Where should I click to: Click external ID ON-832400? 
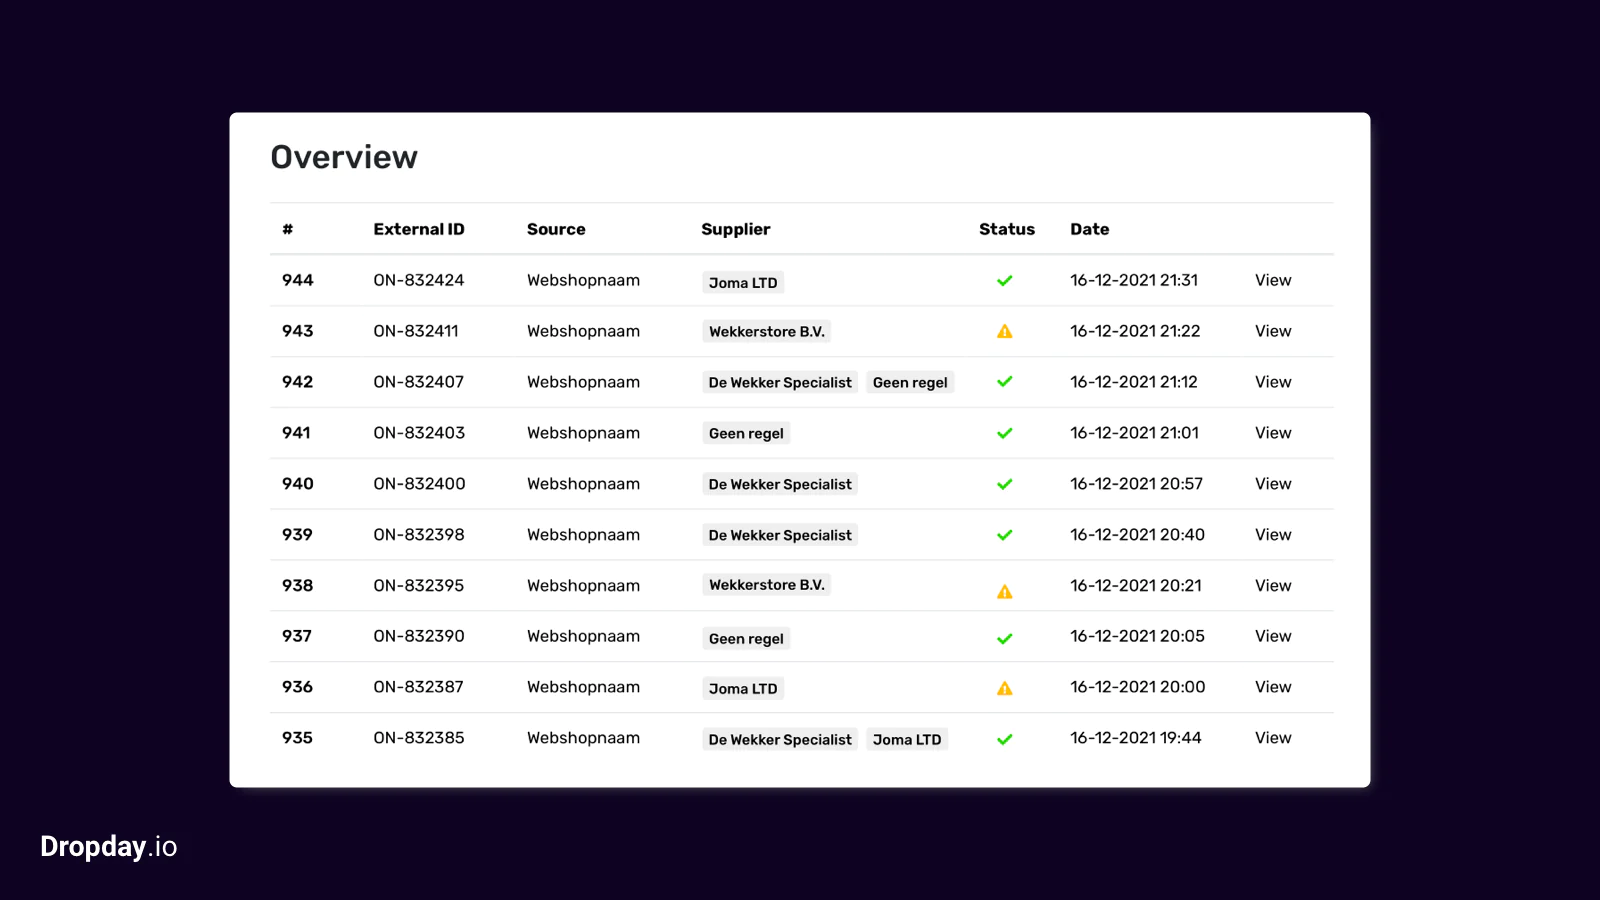(419, 484)
